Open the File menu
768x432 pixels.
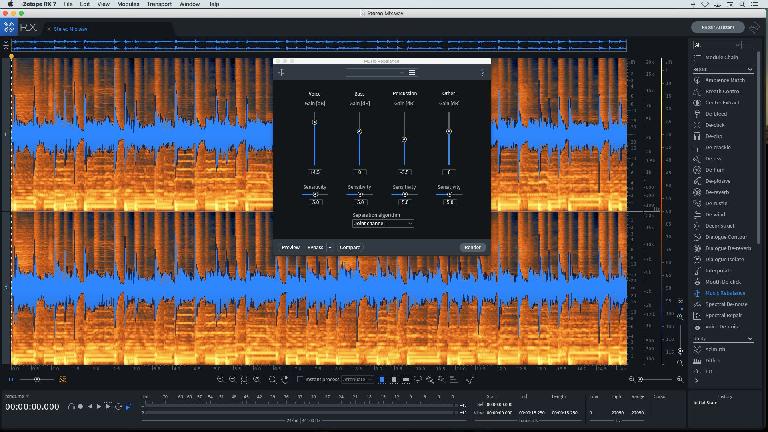pos(68,4)
